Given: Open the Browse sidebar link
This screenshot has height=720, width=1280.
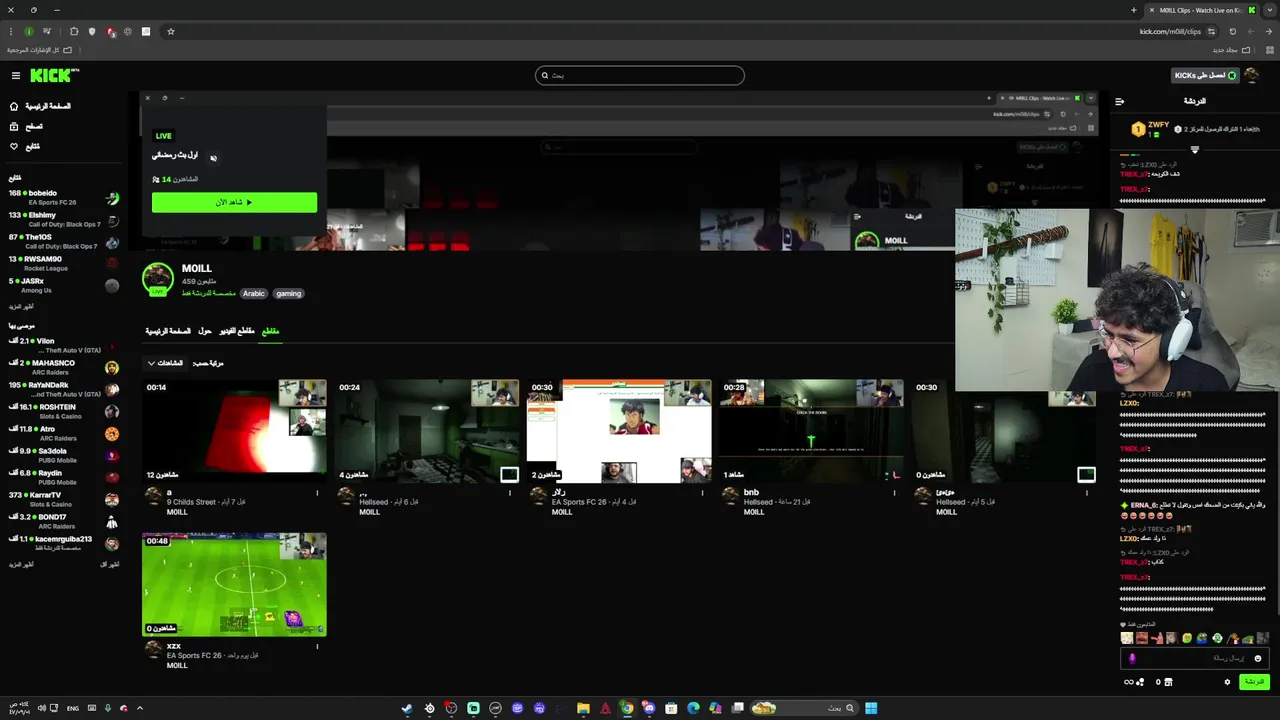Looking at the screenshot, I should click(x=26, y=126).
